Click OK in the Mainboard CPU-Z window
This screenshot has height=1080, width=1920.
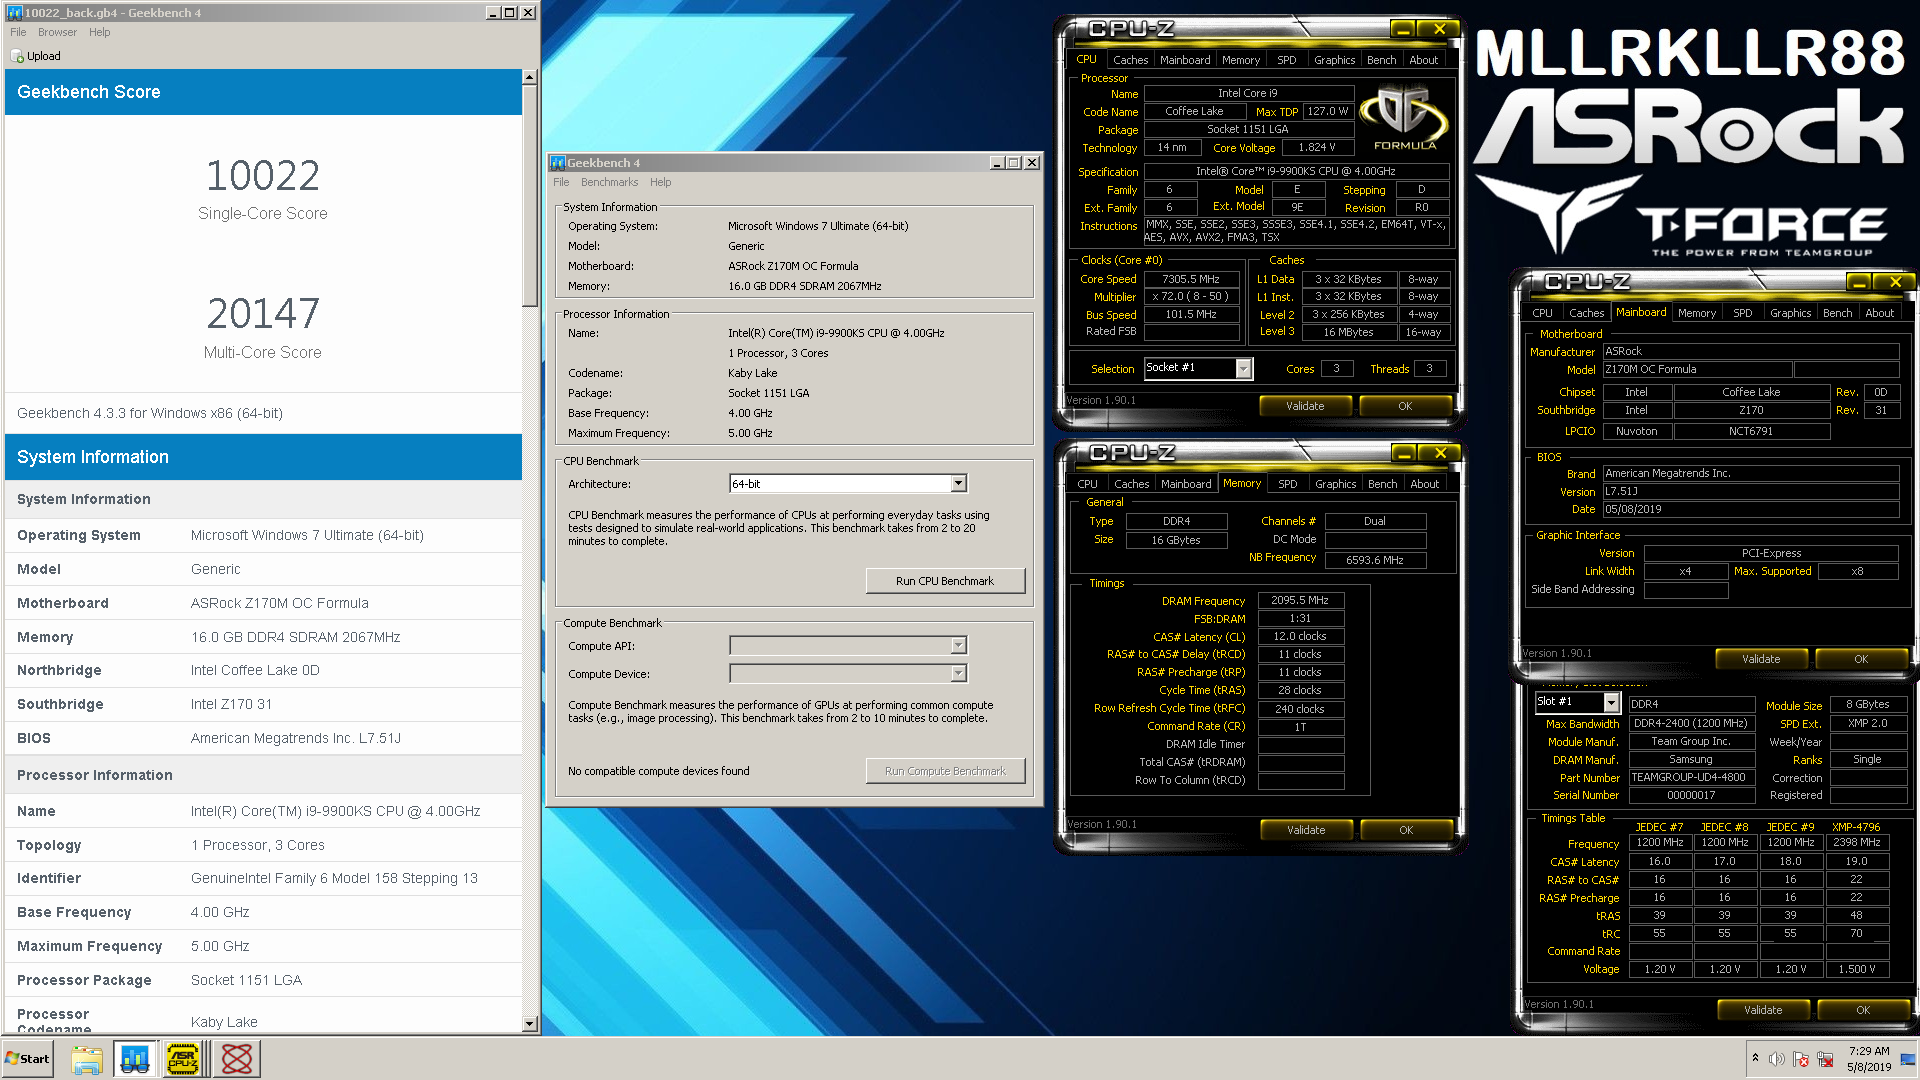tap(1861, 659)
